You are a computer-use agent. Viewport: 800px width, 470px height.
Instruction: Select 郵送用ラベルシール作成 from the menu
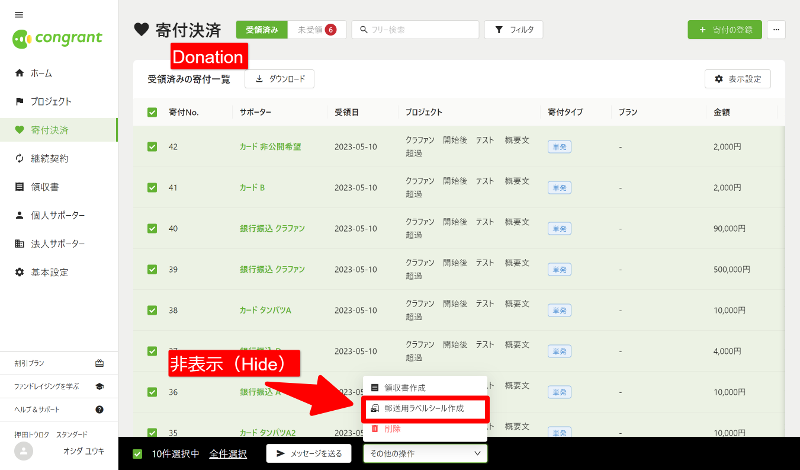pyautogui.click(x=425, y=409)
